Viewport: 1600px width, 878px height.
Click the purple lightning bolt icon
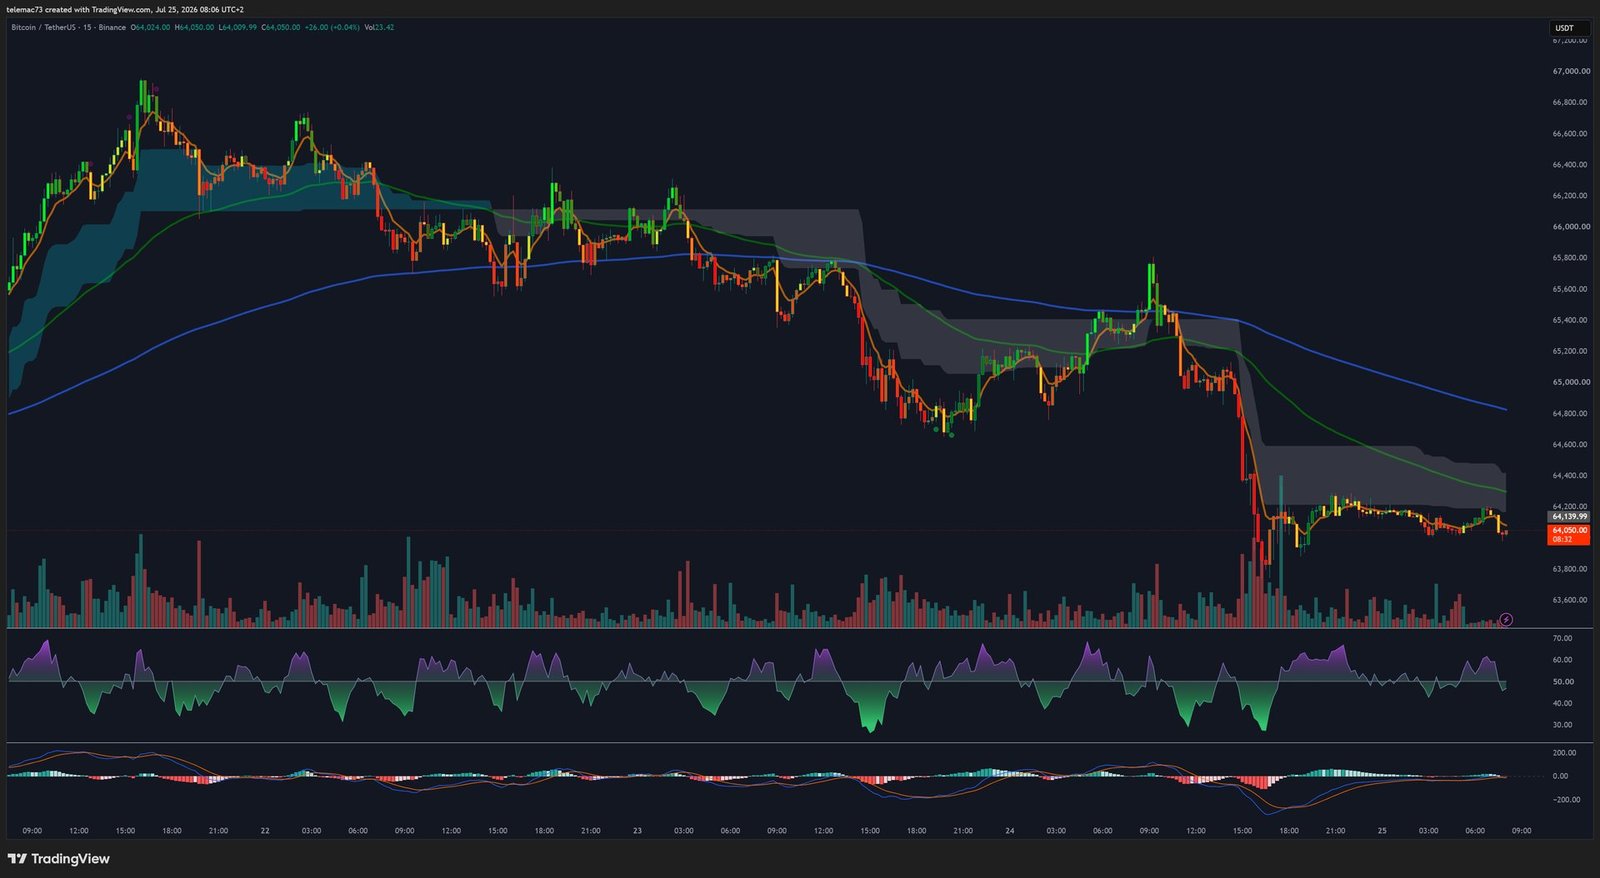click(x=1506, y=620)
